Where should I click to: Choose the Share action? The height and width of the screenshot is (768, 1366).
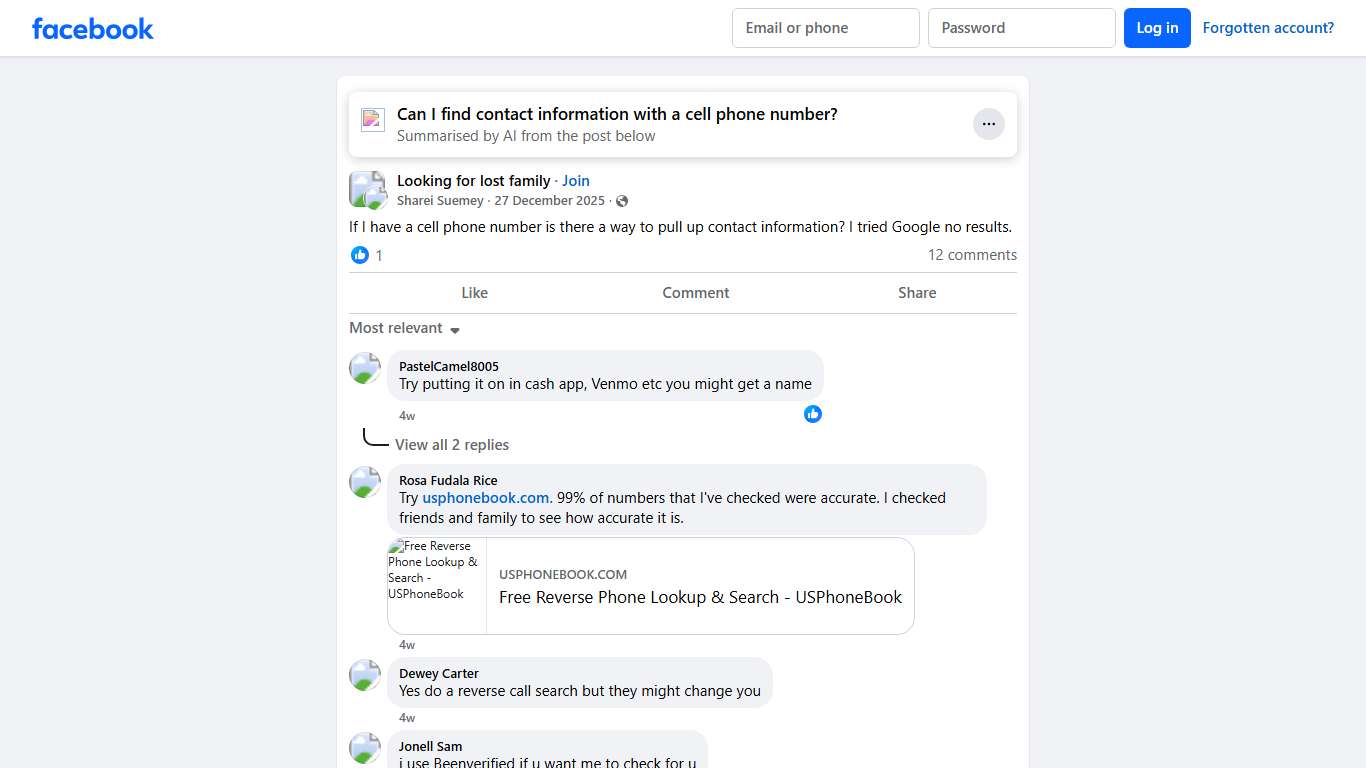(917, 293)
